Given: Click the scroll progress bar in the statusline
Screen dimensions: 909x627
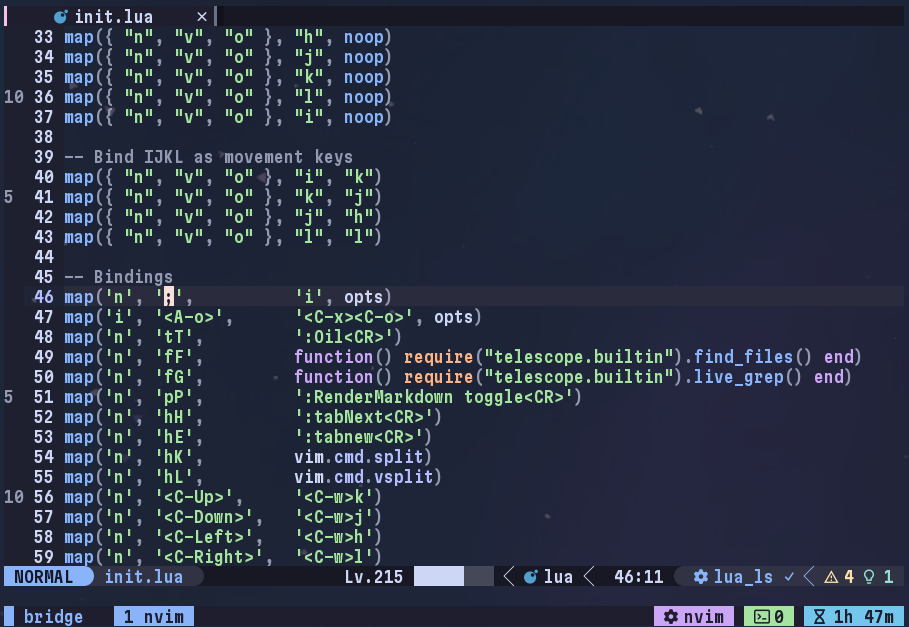Looking at the screenshot, I should (453, 577).
